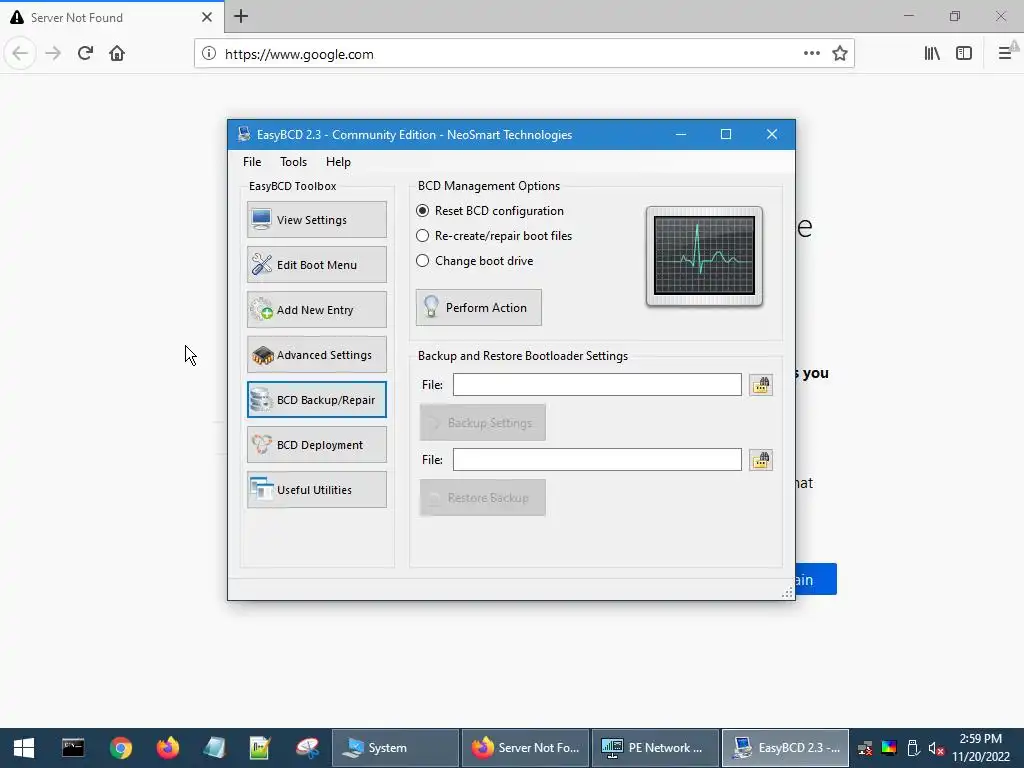Open Firefox hamburger application menu
The image size is (1024, 768).
click(1005, 54)
